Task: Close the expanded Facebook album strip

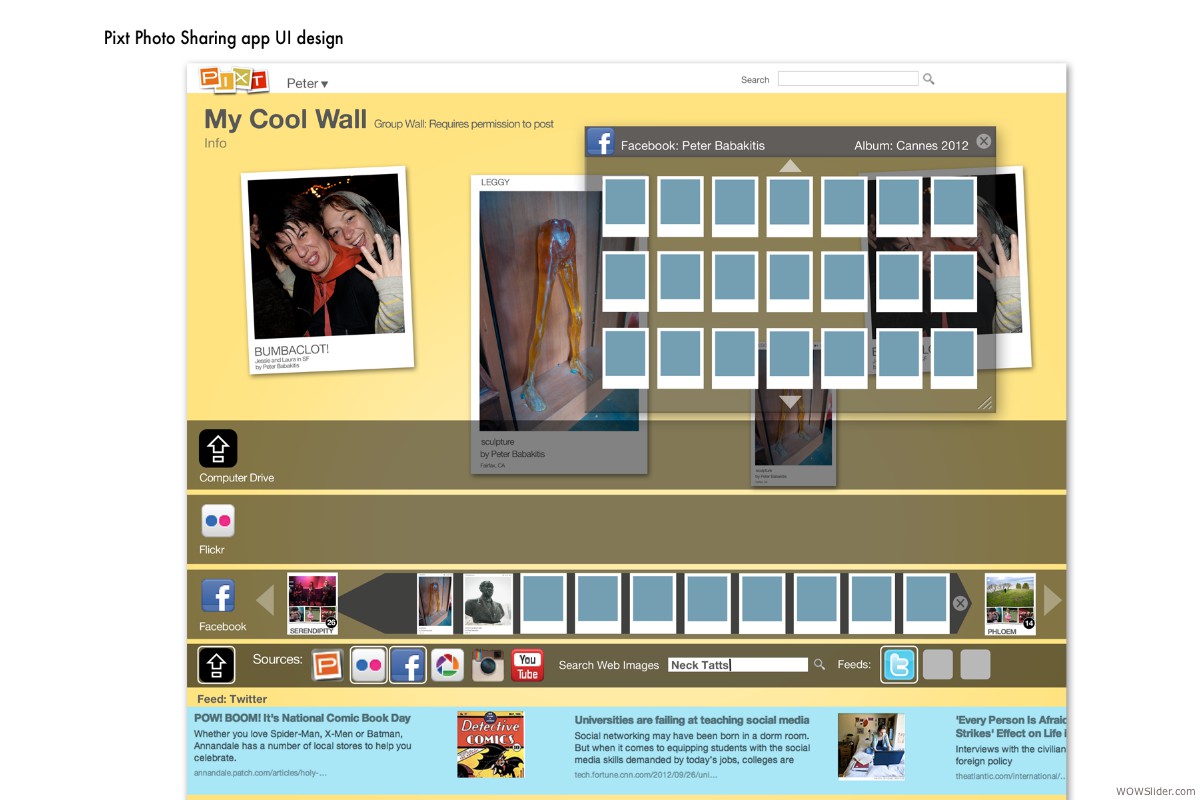Action: click(x=960, y=603)
